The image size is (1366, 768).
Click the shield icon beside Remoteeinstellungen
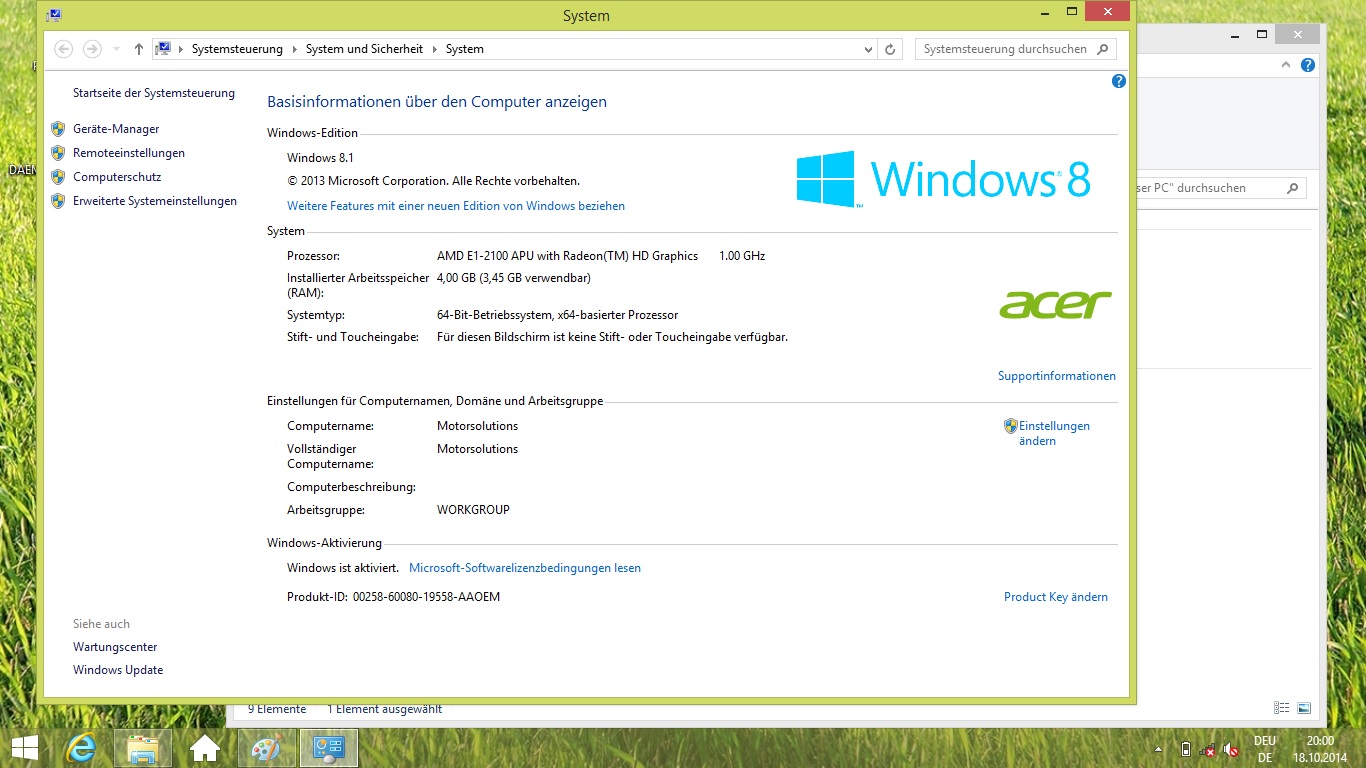(x=58, y=153)
